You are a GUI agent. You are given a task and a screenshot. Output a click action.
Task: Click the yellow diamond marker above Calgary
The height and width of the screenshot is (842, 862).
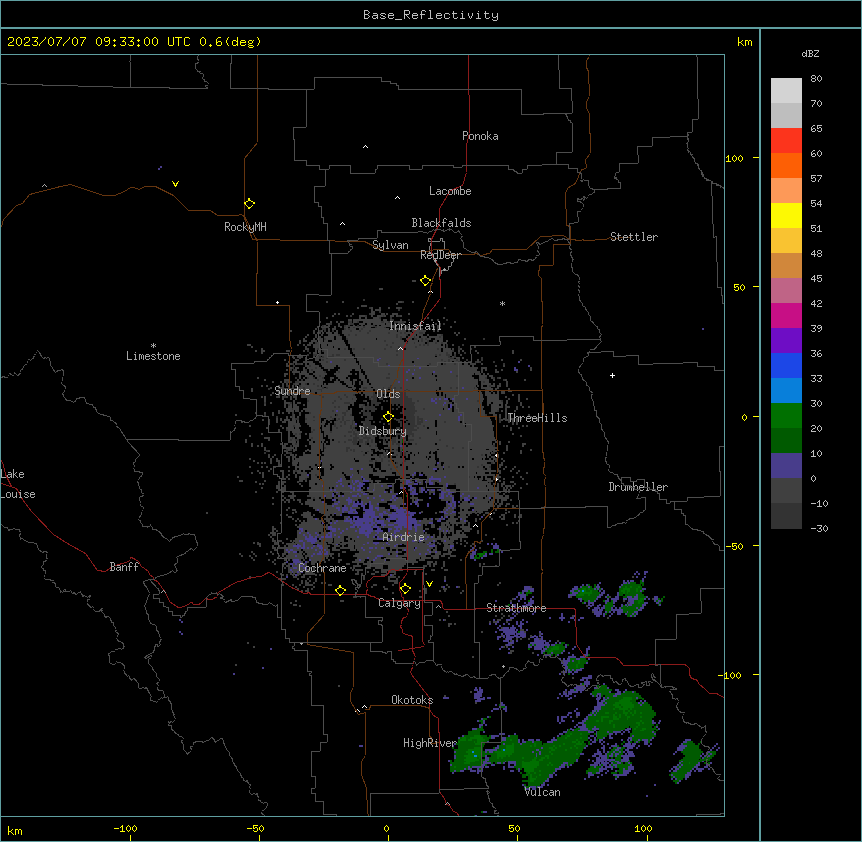click(x=405, y=589)
